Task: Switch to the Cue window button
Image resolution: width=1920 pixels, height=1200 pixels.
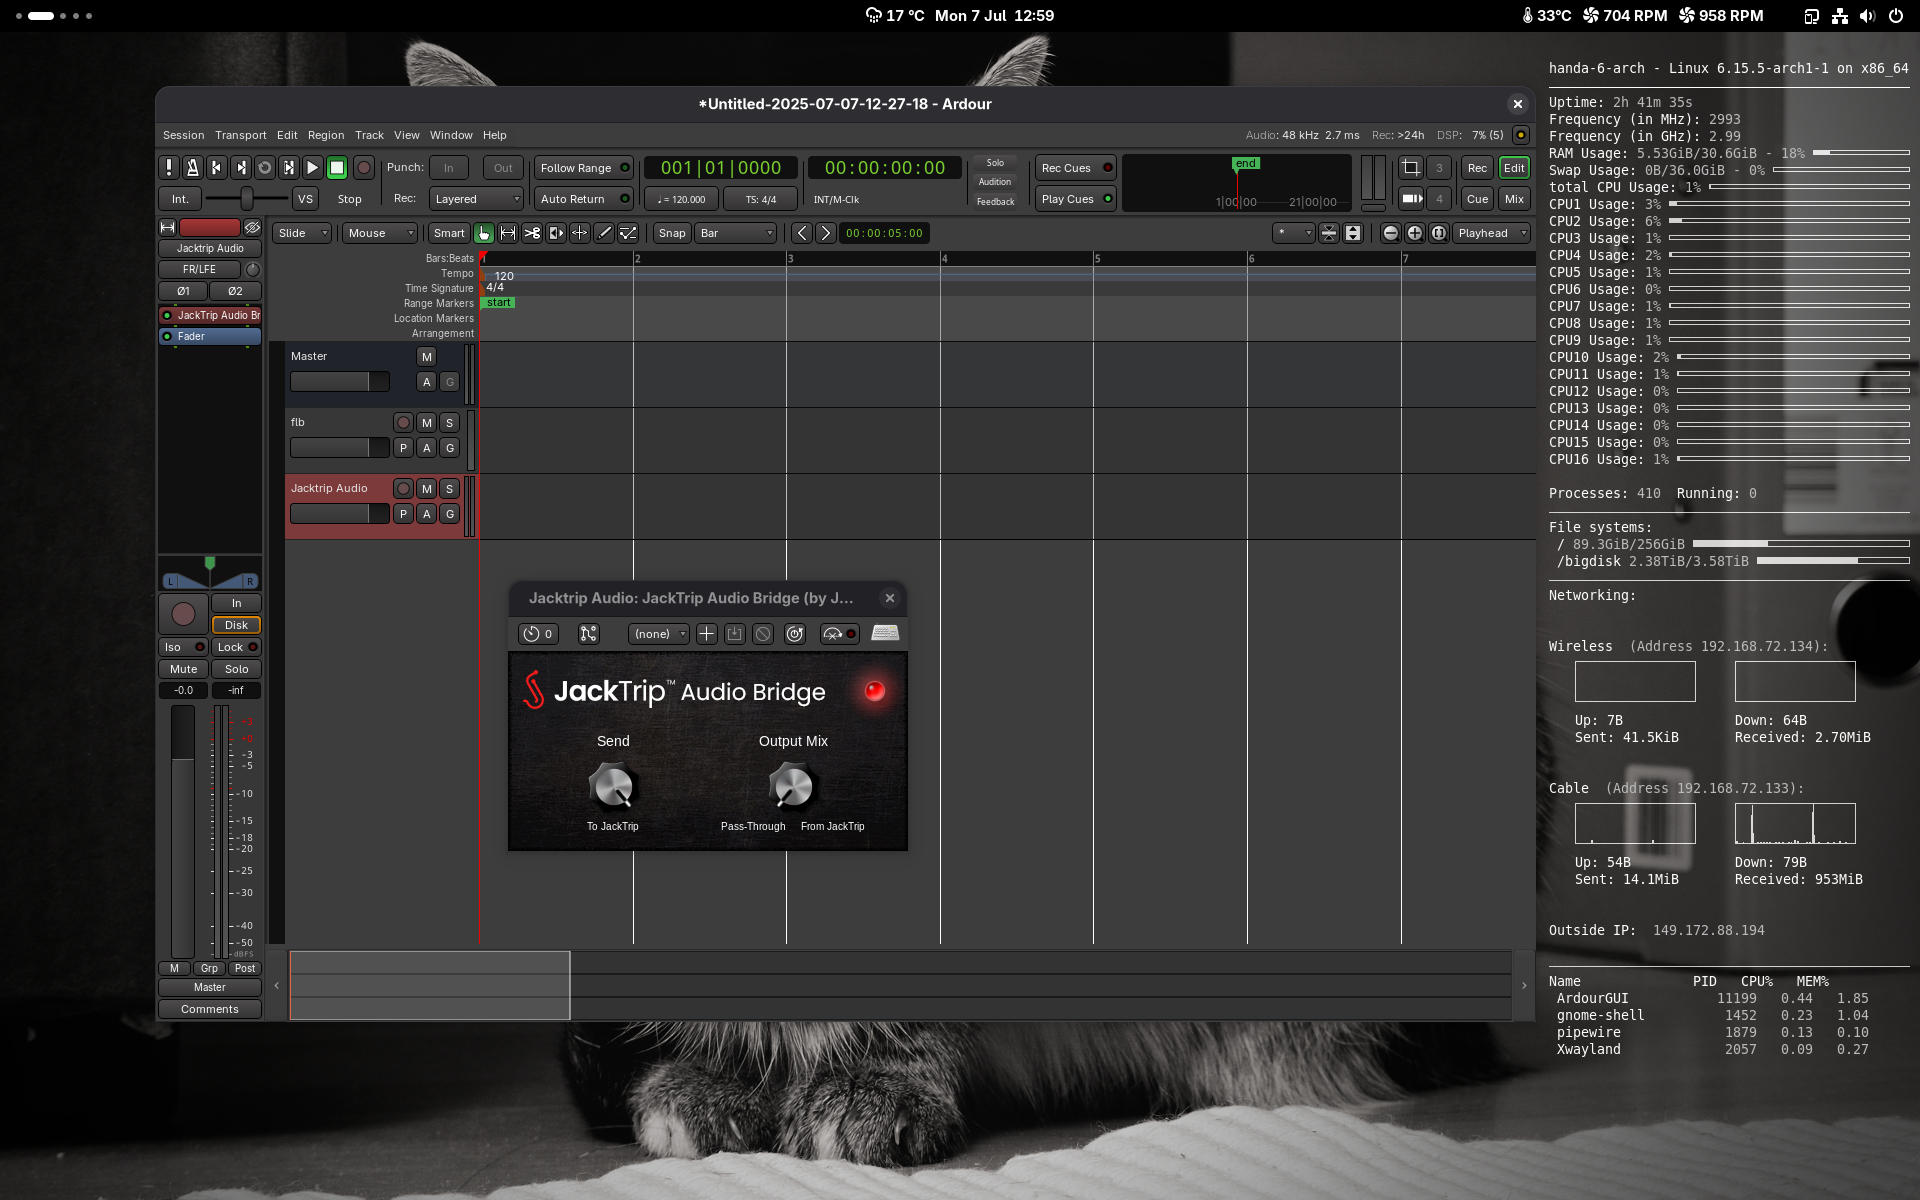Action: (1477, 199)
